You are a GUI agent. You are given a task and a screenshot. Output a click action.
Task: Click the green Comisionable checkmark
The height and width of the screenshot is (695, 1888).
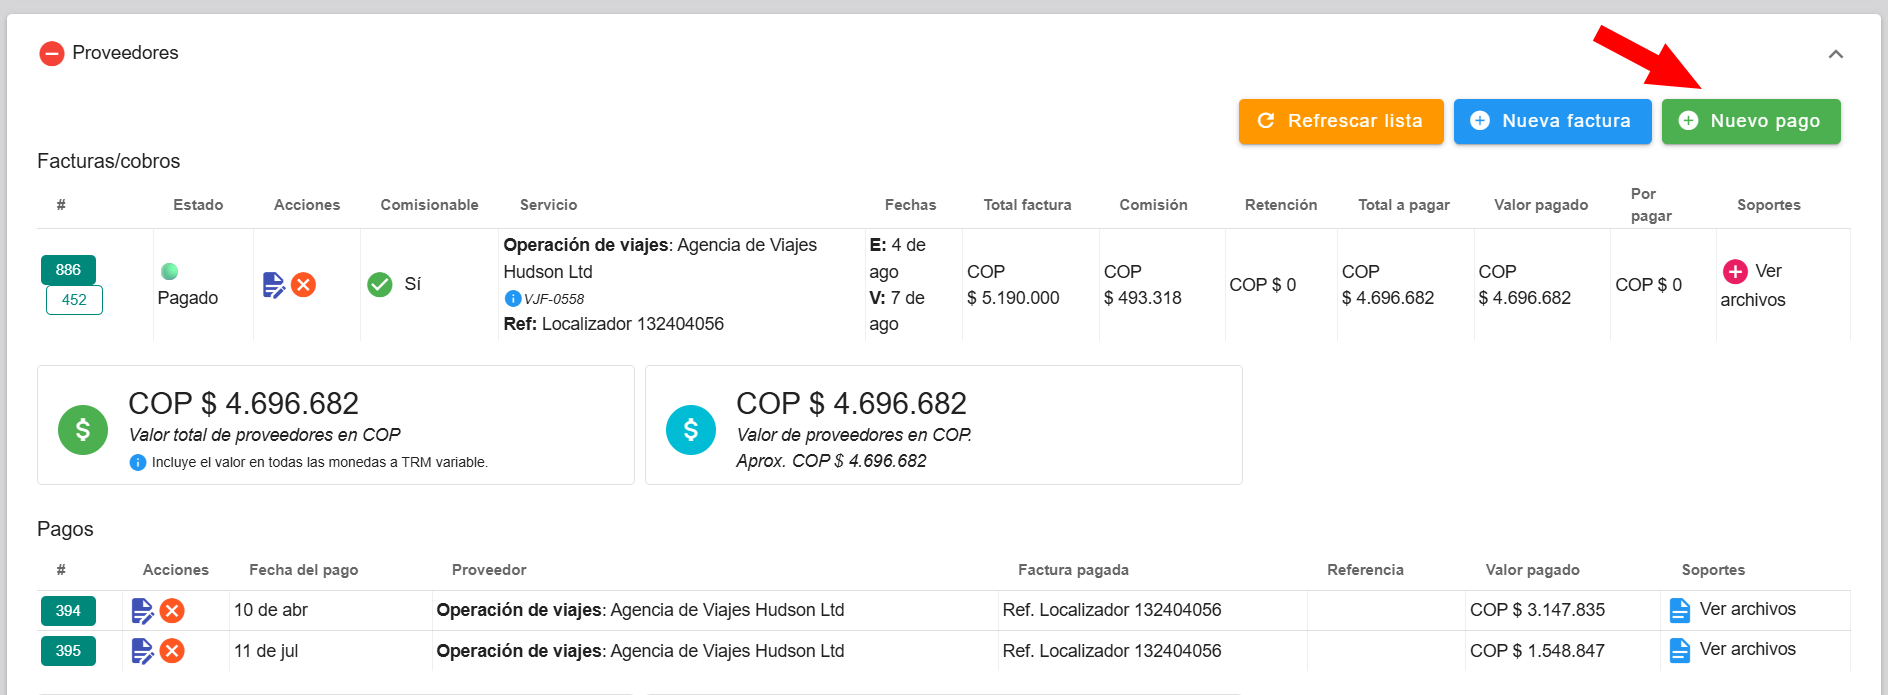click(x=380, y=285)
